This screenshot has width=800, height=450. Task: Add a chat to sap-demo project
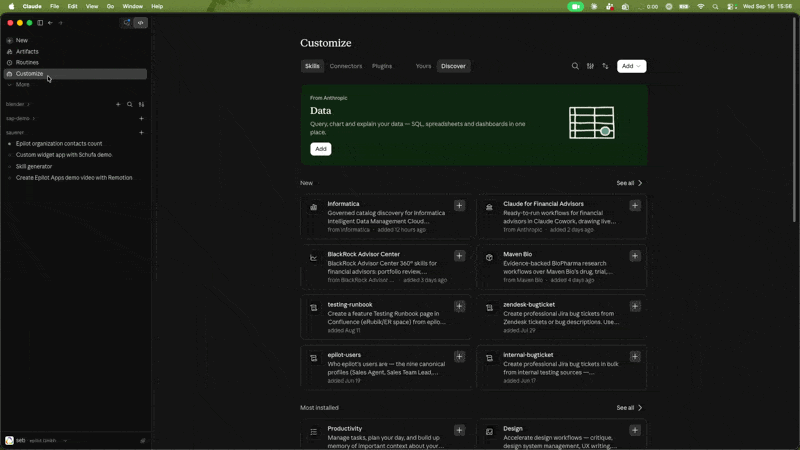141,118
